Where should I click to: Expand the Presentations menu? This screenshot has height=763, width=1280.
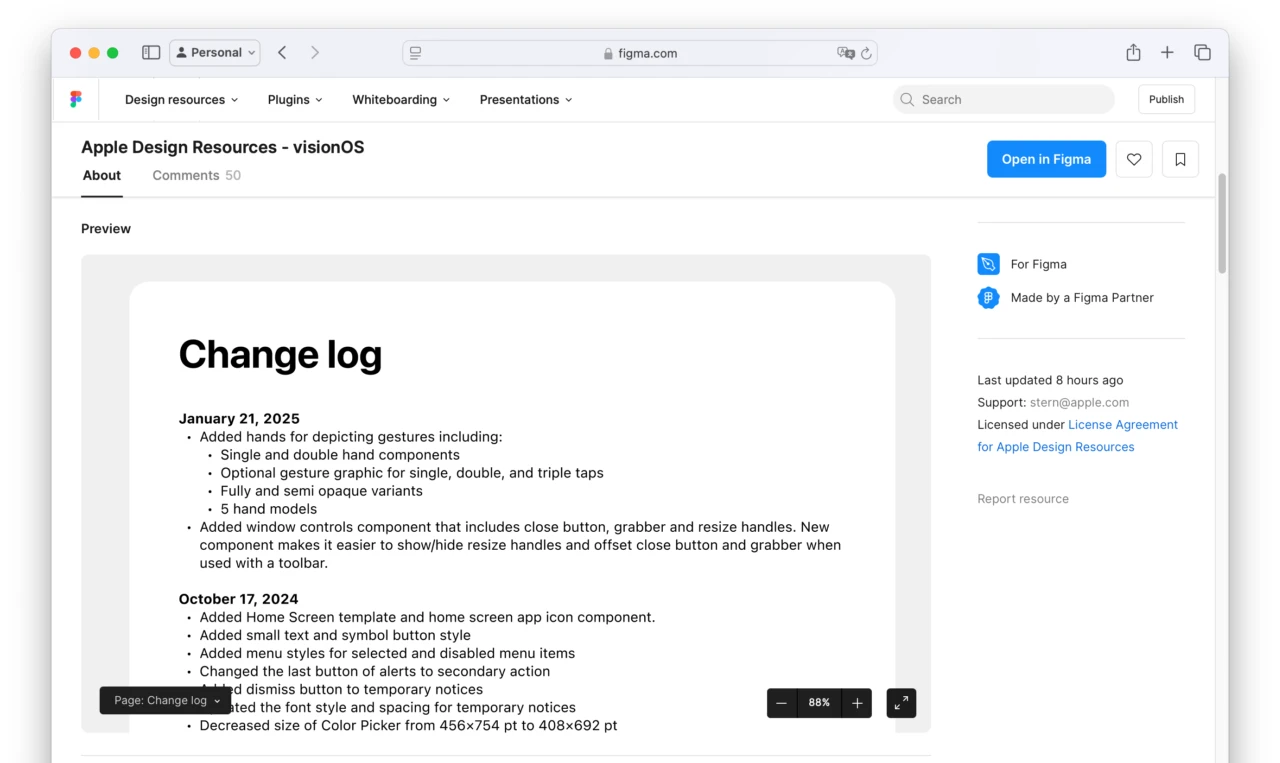[526, 100]
